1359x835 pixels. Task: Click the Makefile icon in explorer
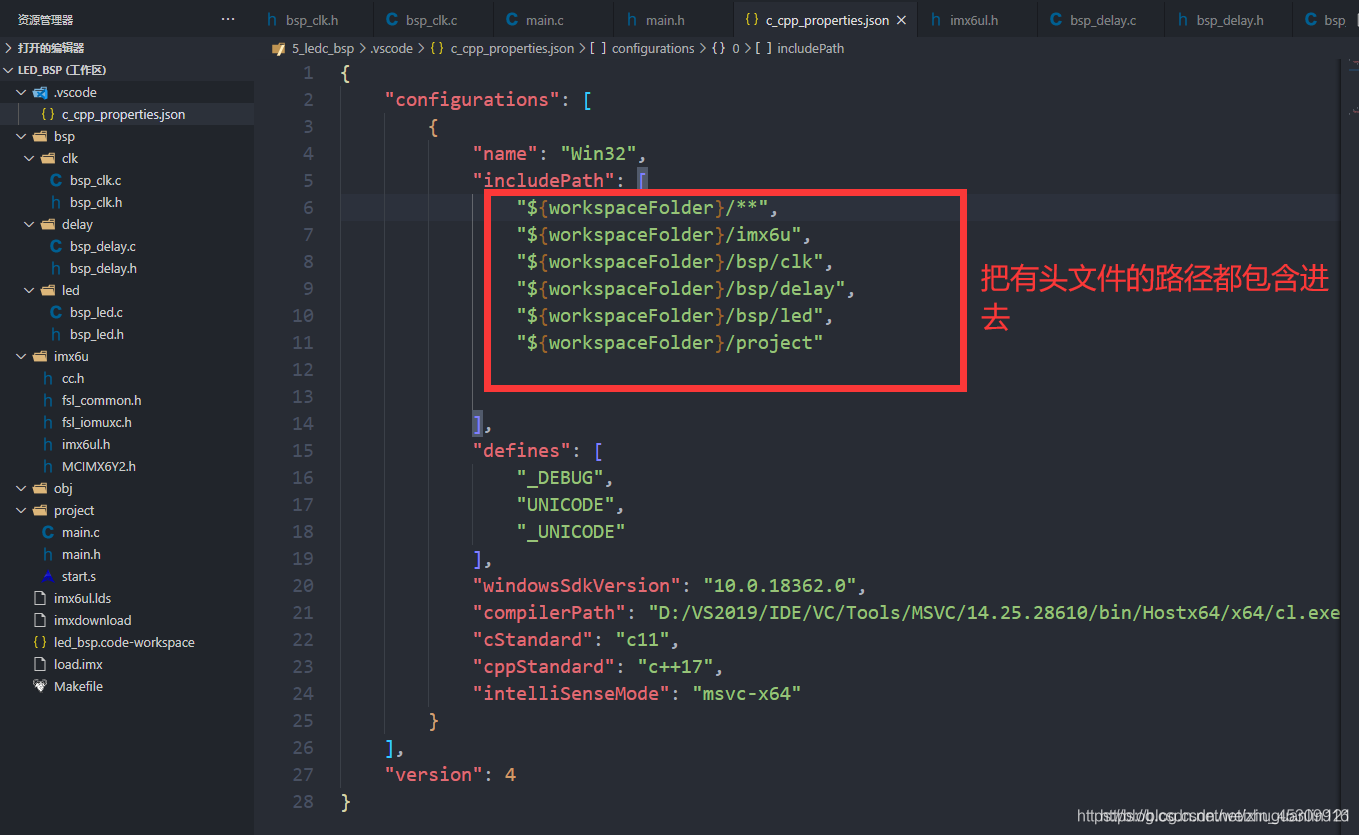coord(40,686)
